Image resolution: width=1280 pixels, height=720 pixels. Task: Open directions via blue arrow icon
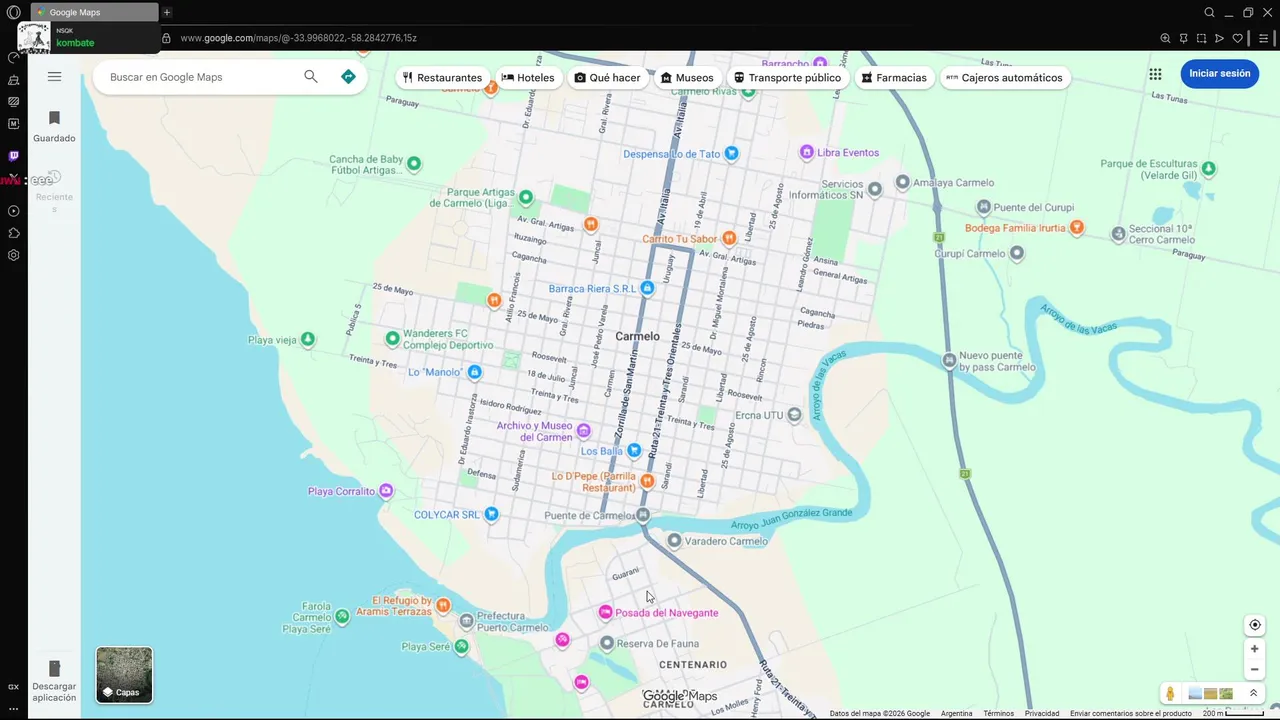click(x=348, y=77)
